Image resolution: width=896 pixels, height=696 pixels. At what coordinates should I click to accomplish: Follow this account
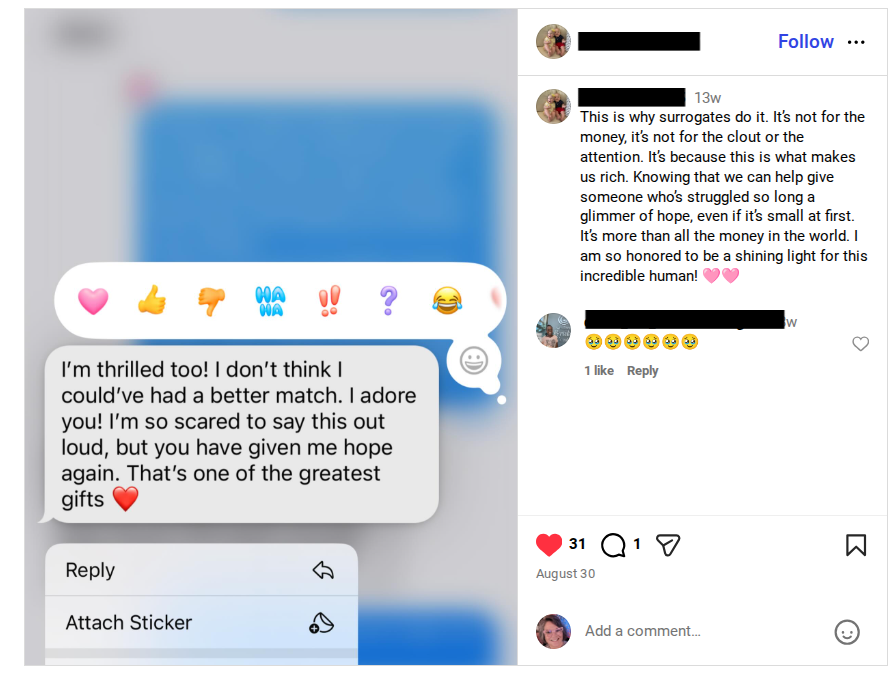click(x=805, y=42)
